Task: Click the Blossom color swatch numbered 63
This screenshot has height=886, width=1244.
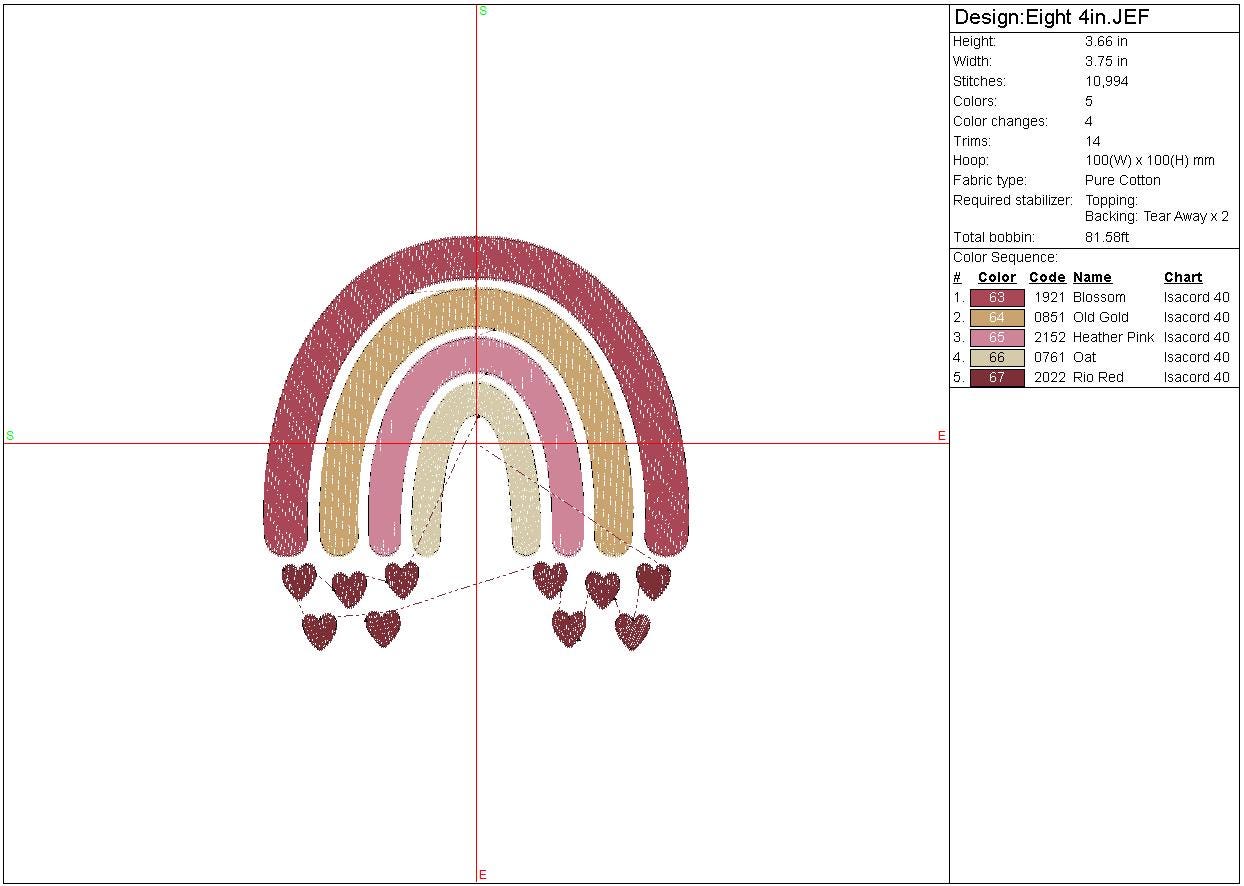Action: (997, 297)
